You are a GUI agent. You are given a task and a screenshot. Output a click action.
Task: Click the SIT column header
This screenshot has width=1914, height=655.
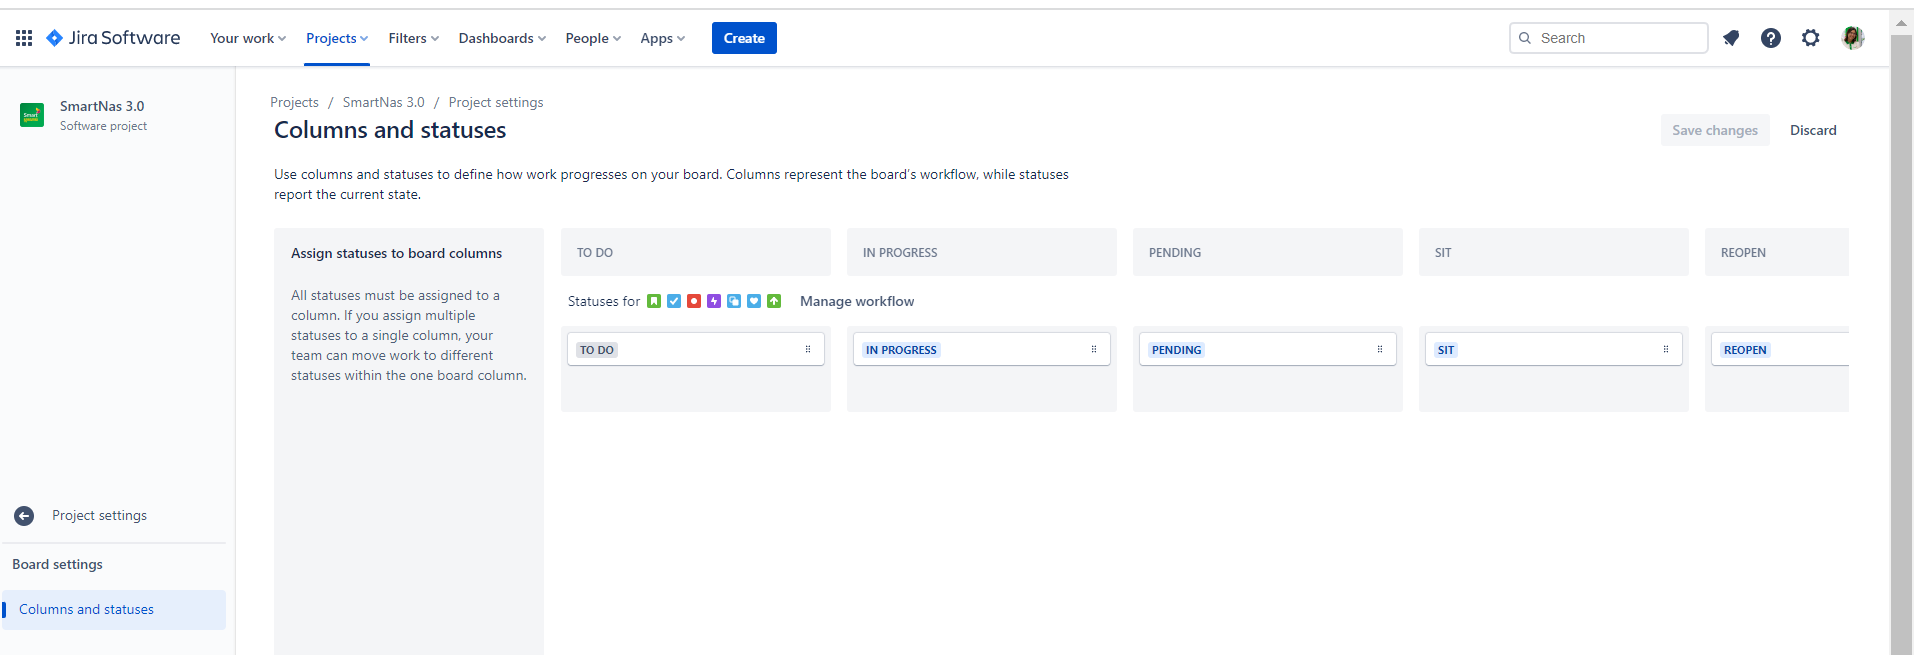(1554, 252)
